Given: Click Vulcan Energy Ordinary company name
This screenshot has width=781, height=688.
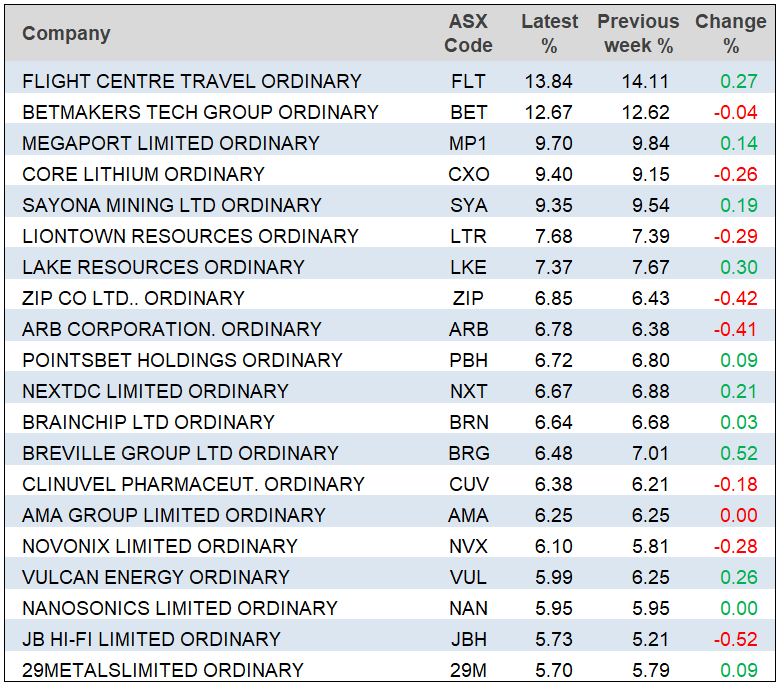Looking at the screenshot, I should tap(156, 577).
